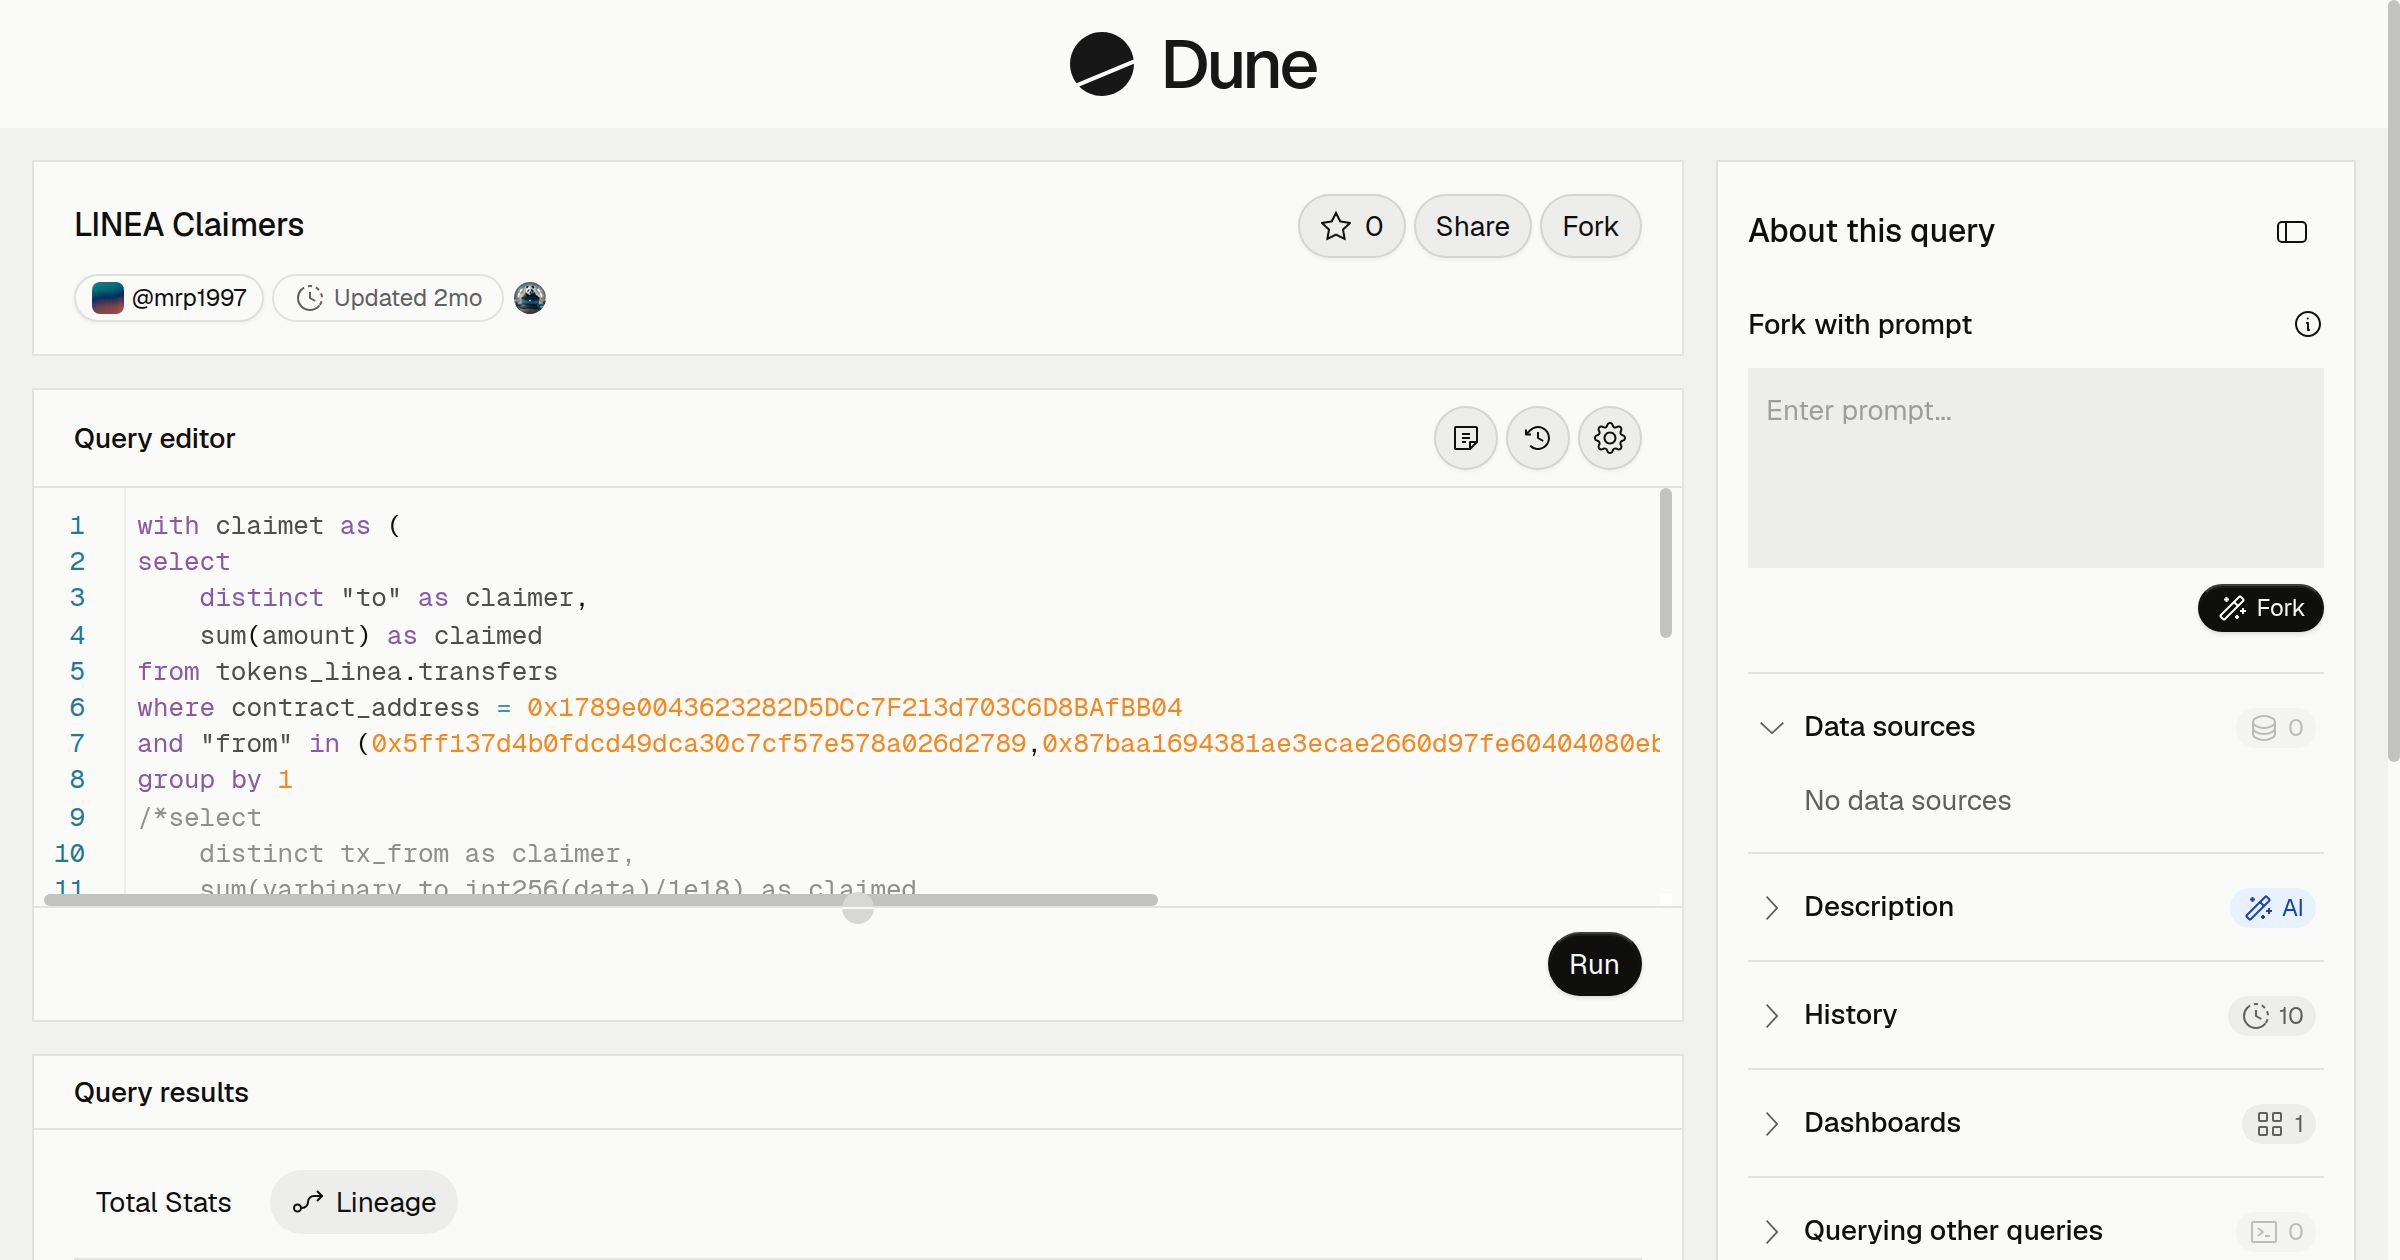This screenshot has height=1260, width=2400.
Task: Collapse the About this query side panel
Action: coord(2292,232)
